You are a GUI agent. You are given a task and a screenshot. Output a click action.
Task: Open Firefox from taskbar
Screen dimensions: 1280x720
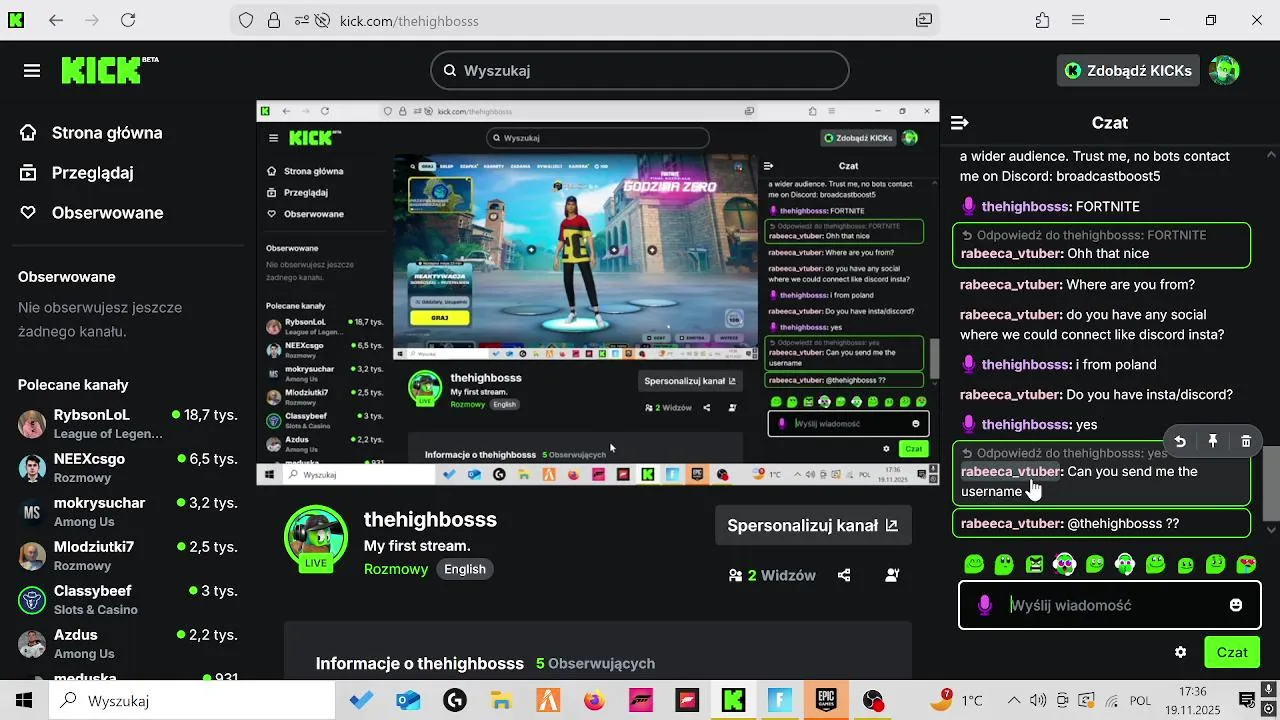click(x=595, y=700)
